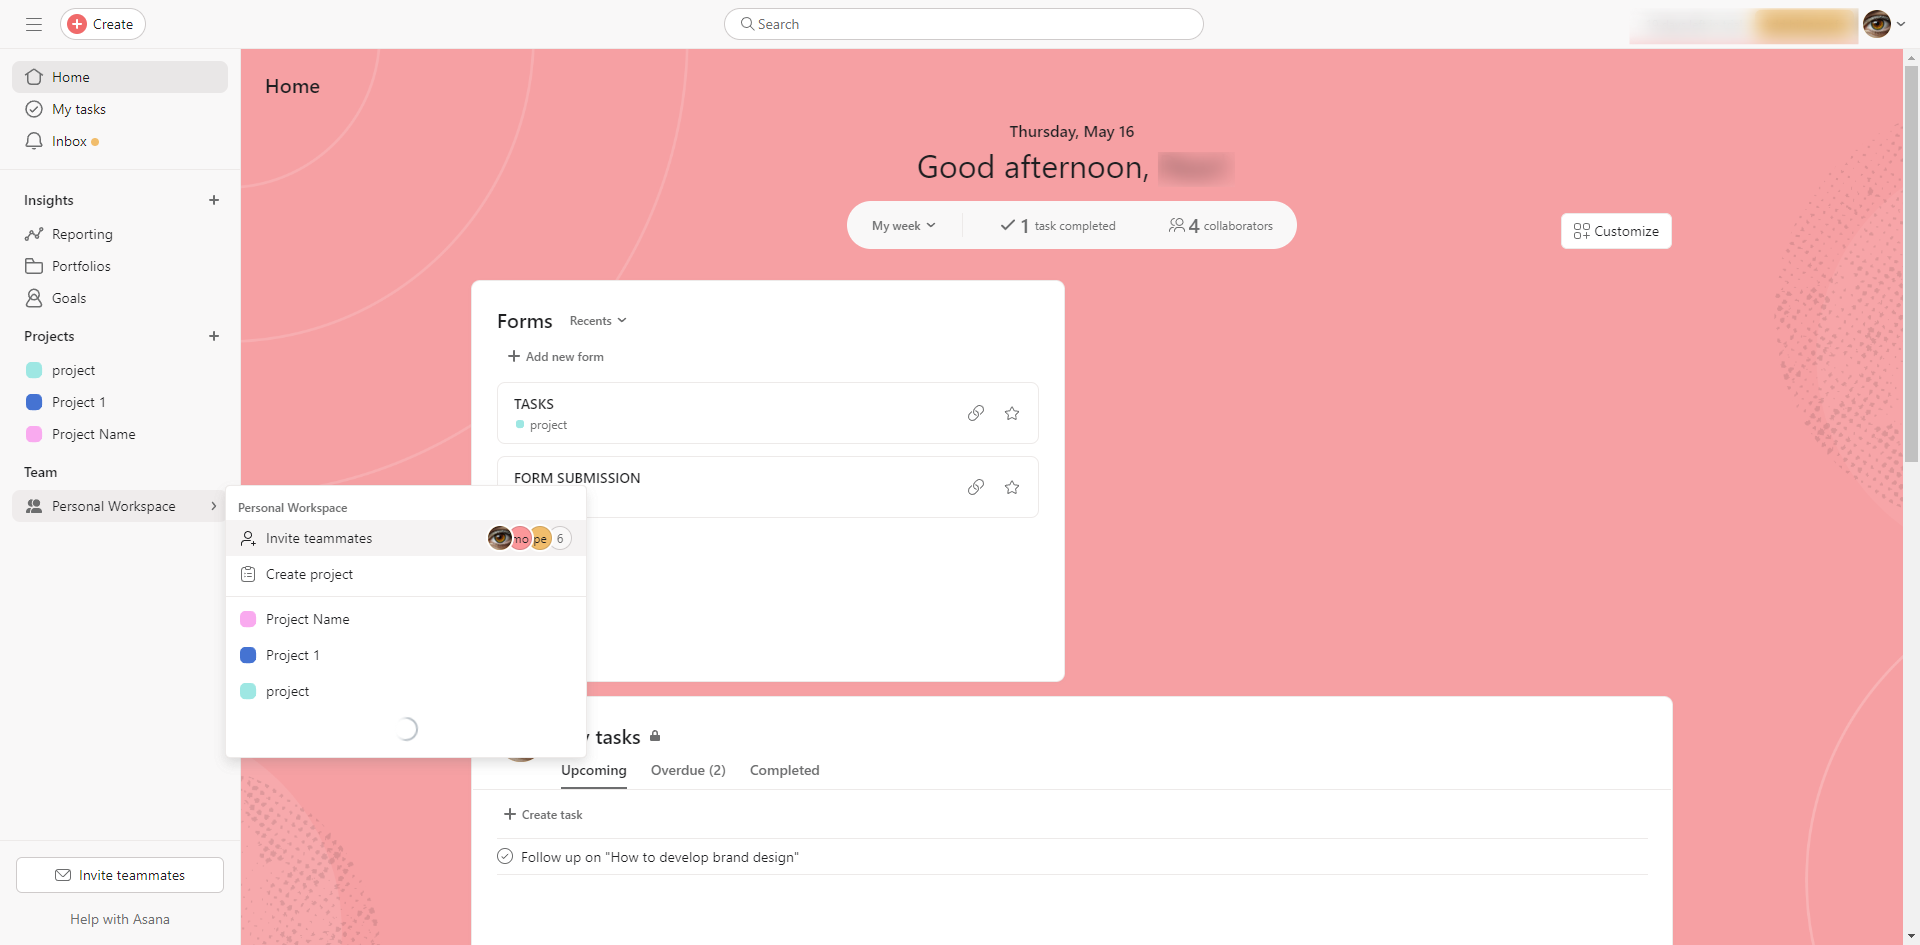
Task: Open teammate avatars group in popup
Action: tap(529, 538)
